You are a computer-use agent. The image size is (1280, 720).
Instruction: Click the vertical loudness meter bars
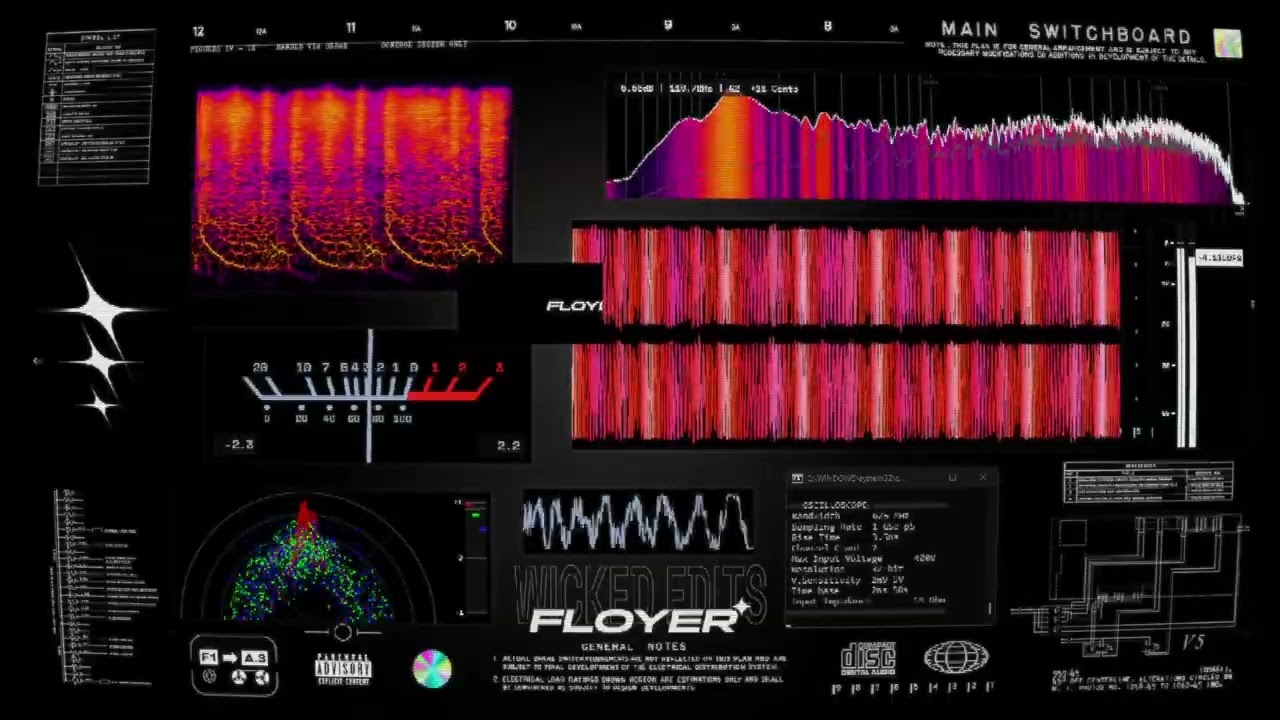[1186, 345]
